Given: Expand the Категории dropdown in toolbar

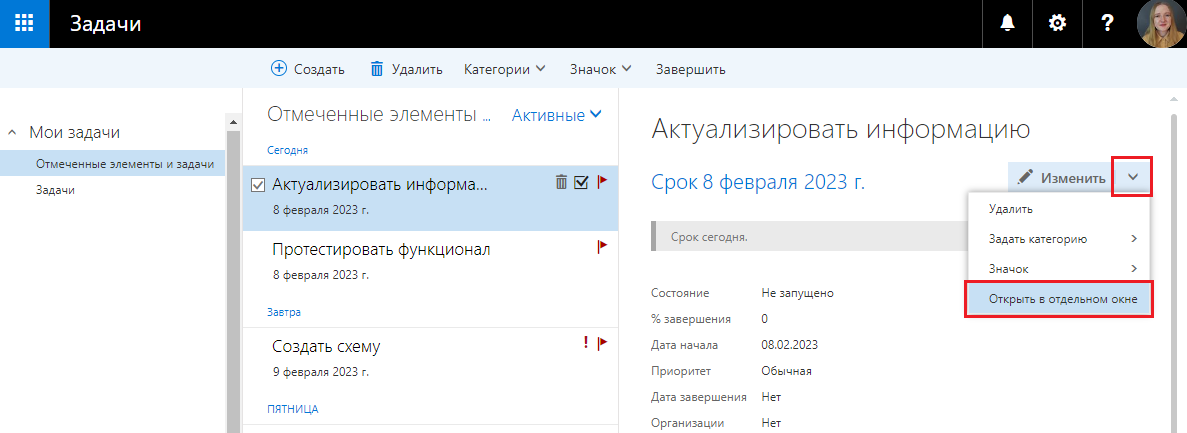Looking at the screenshot, I should coord(505,69).
